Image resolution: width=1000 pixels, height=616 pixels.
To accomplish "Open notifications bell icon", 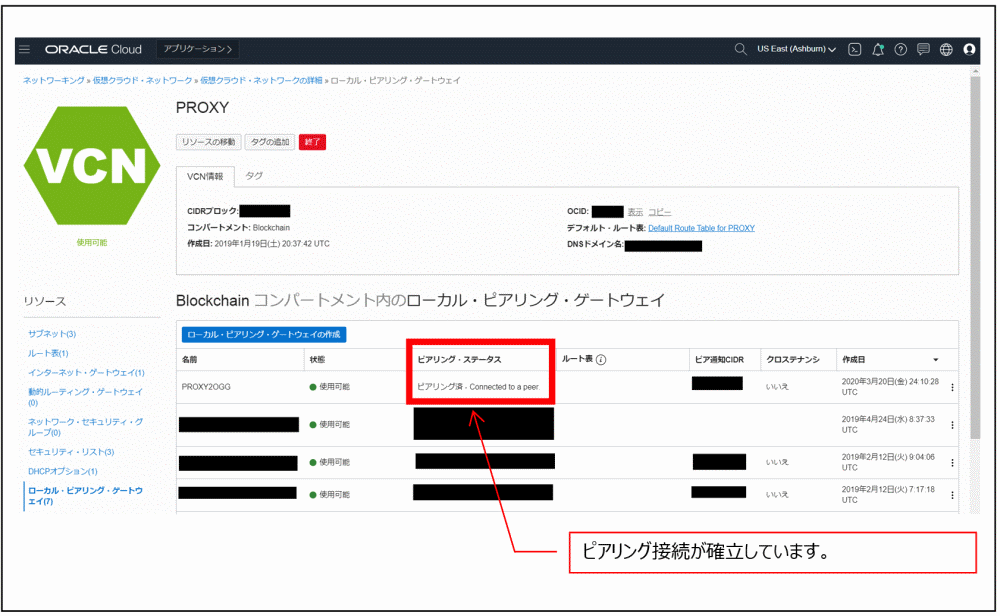I will click(x=878, y=49).
